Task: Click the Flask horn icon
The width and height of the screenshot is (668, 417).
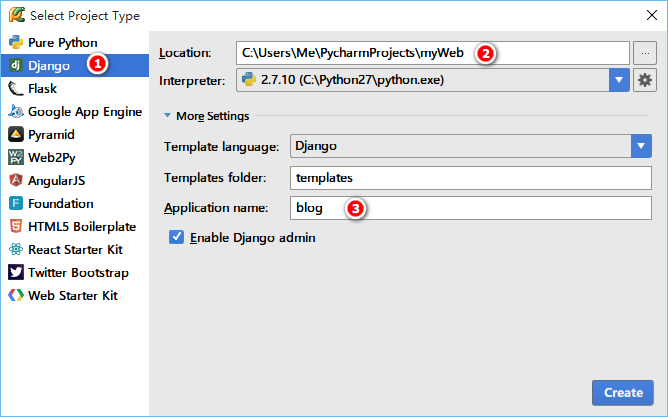Action: click(x=16, y=88)
